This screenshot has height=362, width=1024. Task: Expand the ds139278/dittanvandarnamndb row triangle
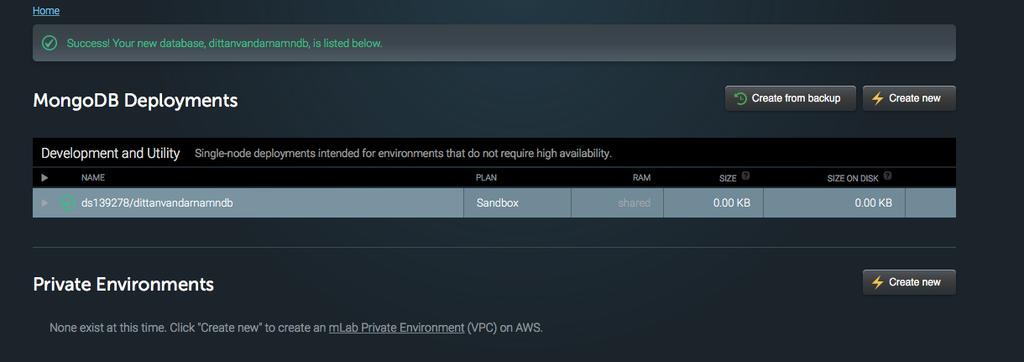coord(45,203)
